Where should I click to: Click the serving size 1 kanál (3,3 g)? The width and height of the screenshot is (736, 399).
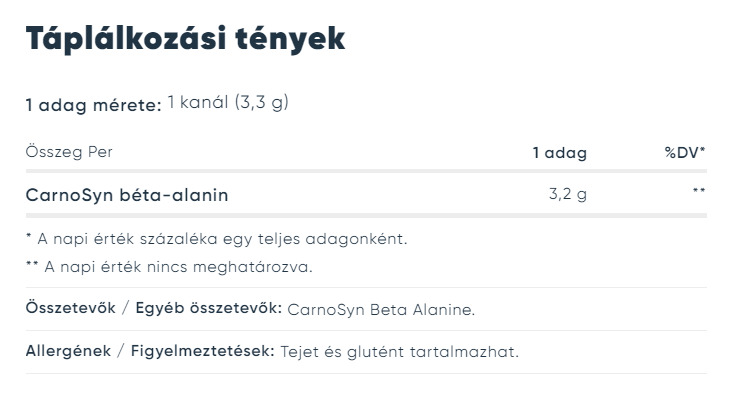tap(228, 102)
